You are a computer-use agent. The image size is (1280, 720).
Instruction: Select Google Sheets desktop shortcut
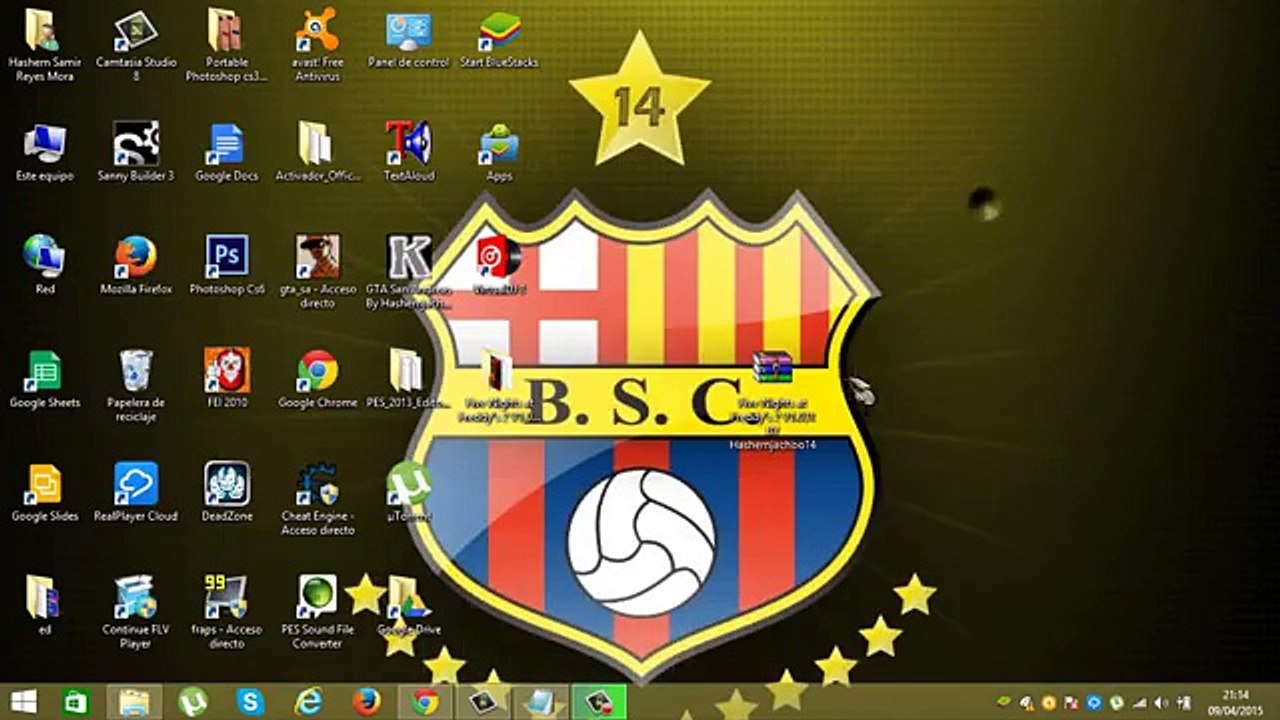(x=44, y=378)
